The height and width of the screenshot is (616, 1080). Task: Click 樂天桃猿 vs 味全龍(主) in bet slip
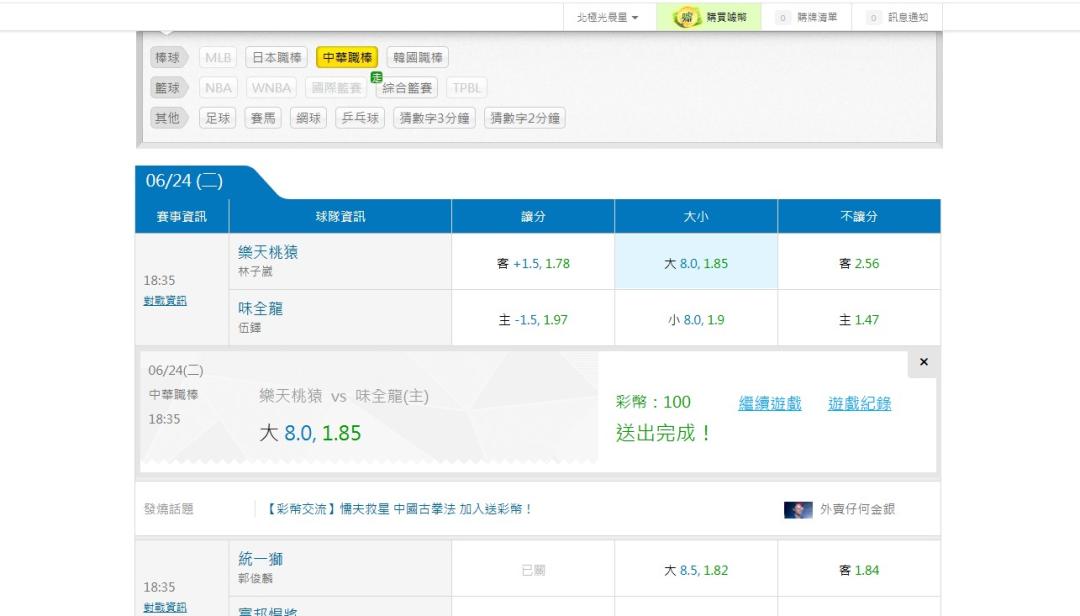coord(344,396)
